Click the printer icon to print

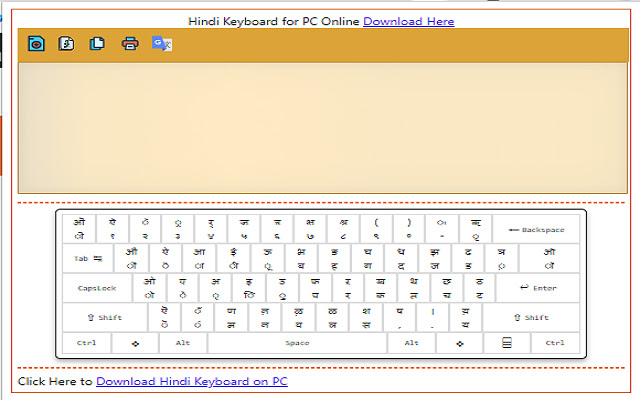click(x=130, y=43)
